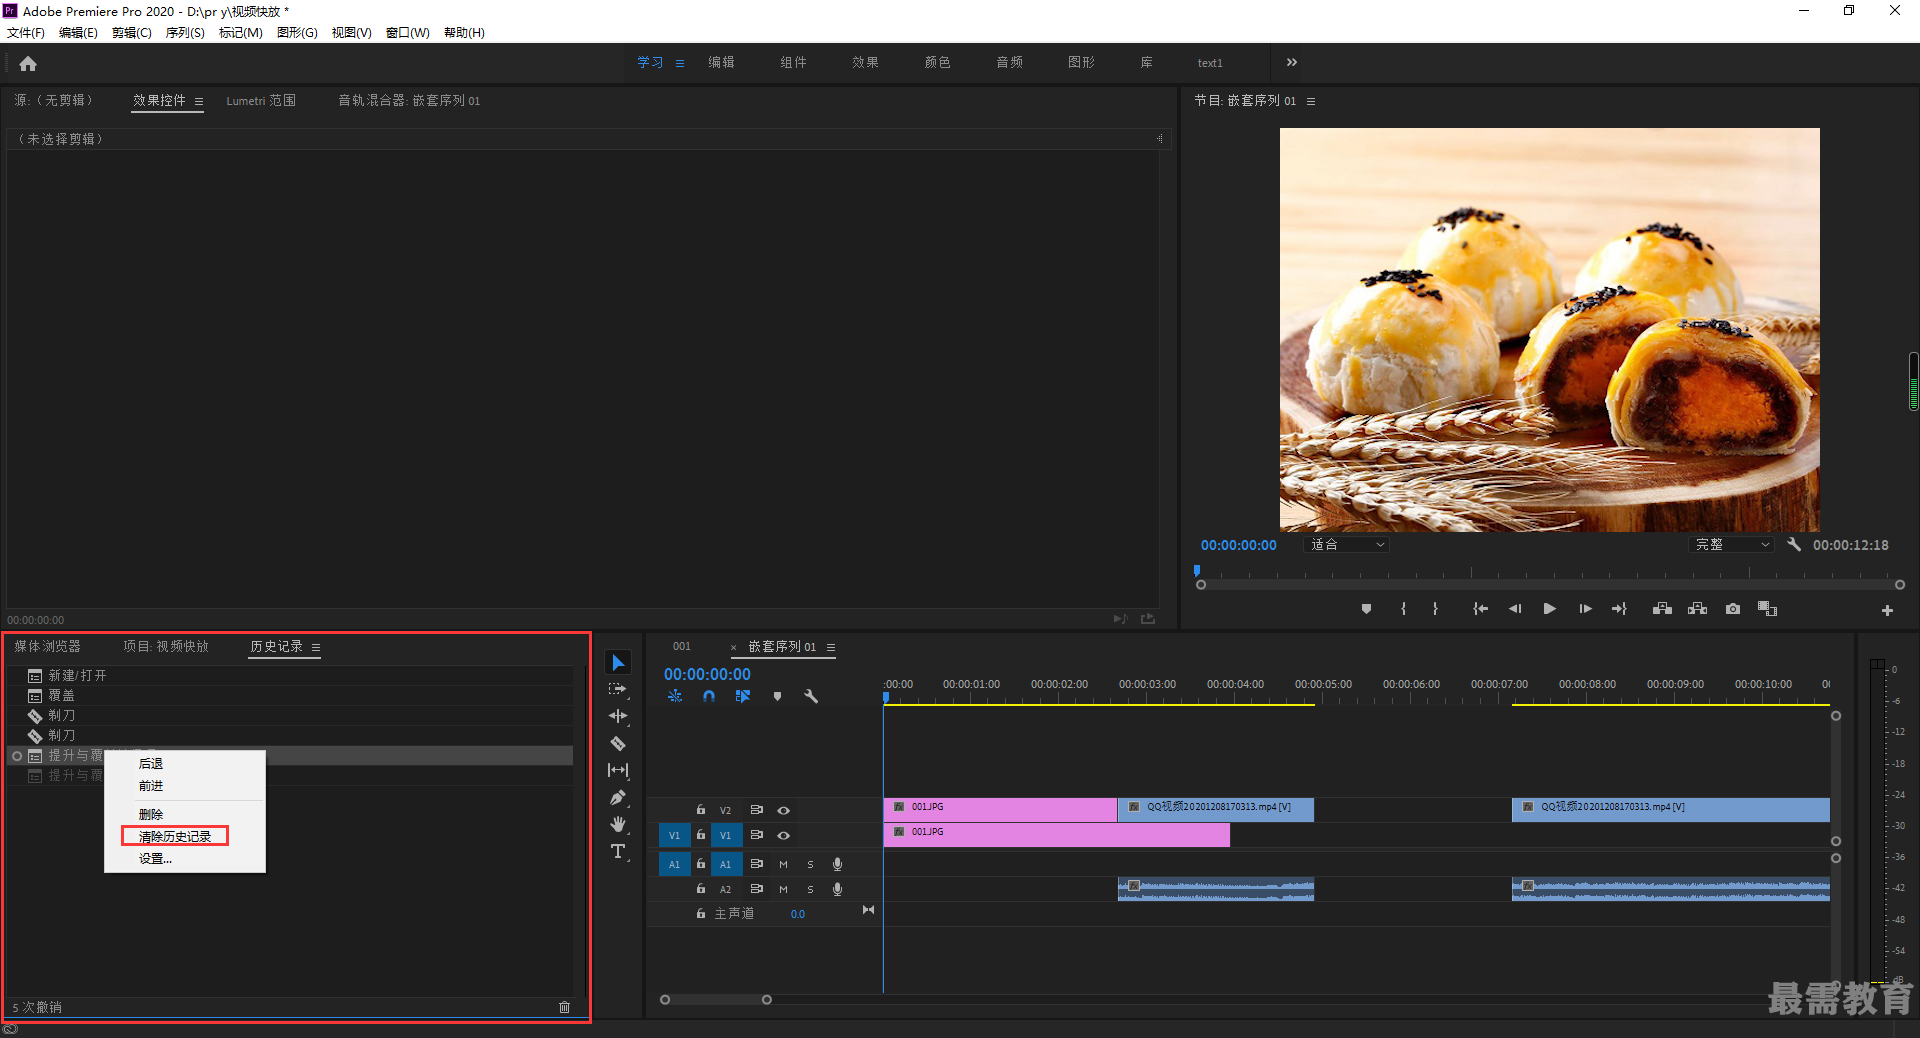Viewport: 1920px width, 1038px height.
Task: Select the Ripple Edit tool
Action: (x=618, y=716)
